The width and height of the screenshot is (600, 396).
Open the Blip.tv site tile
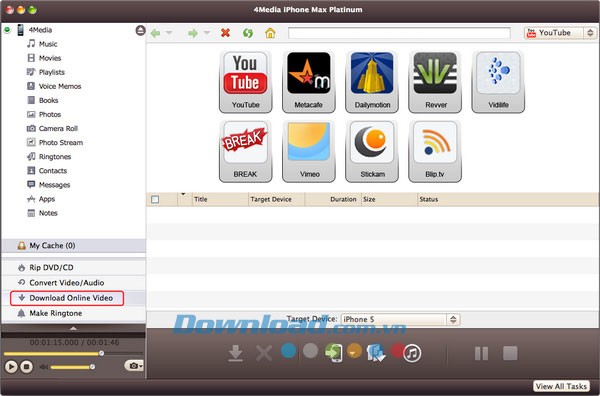(435, 151)
